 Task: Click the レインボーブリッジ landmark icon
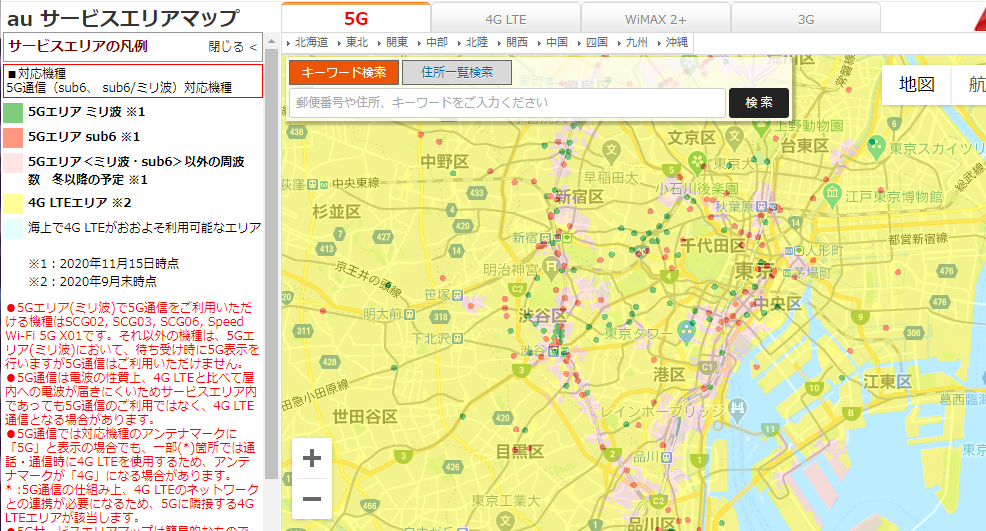pyautogui.click(x=737, y=410)
